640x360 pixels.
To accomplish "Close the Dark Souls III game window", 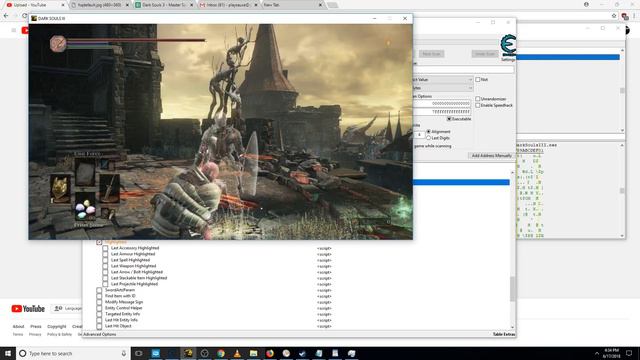I will coord(405,18).
